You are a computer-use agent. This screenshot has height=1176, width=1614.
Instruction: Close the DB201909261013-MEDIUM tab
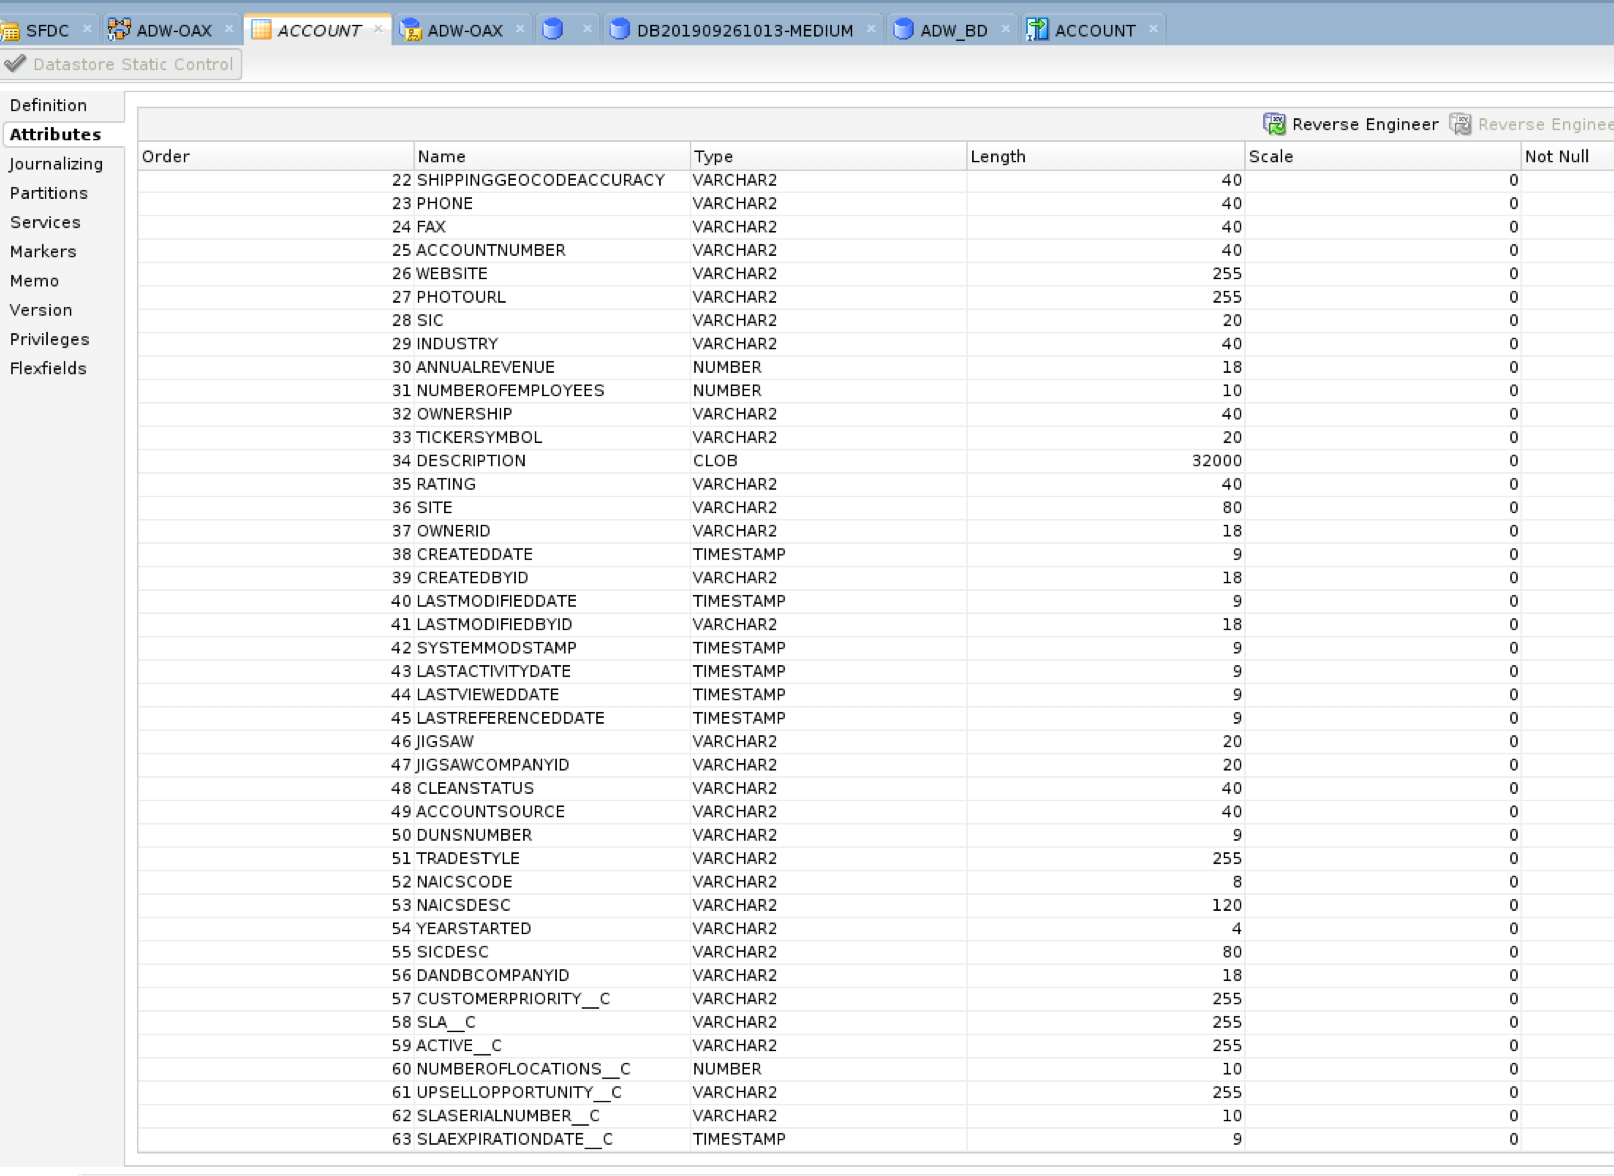[871, 29]
